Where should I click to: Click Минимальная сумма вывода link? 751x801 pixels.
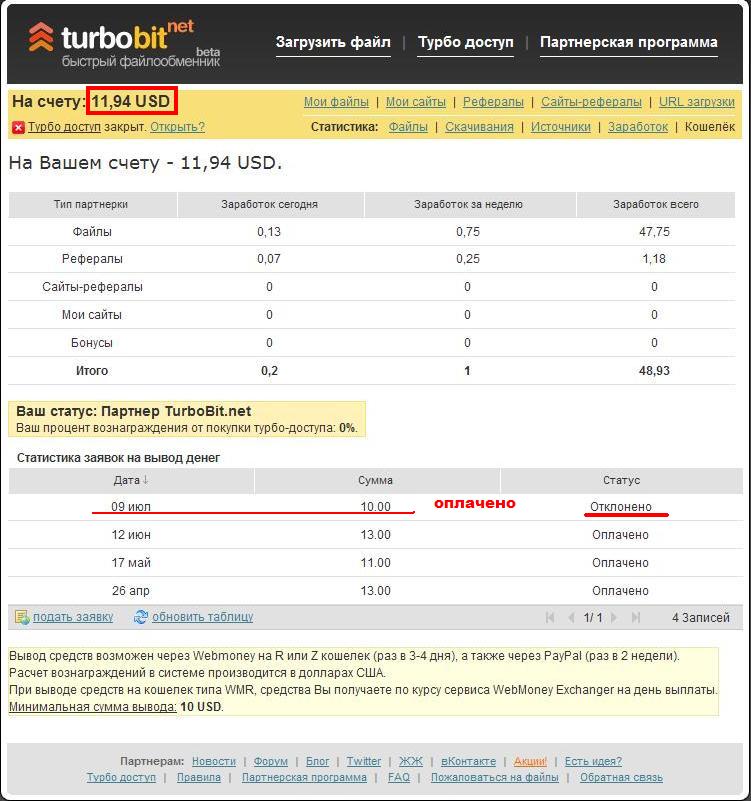(x=92, y=708)
